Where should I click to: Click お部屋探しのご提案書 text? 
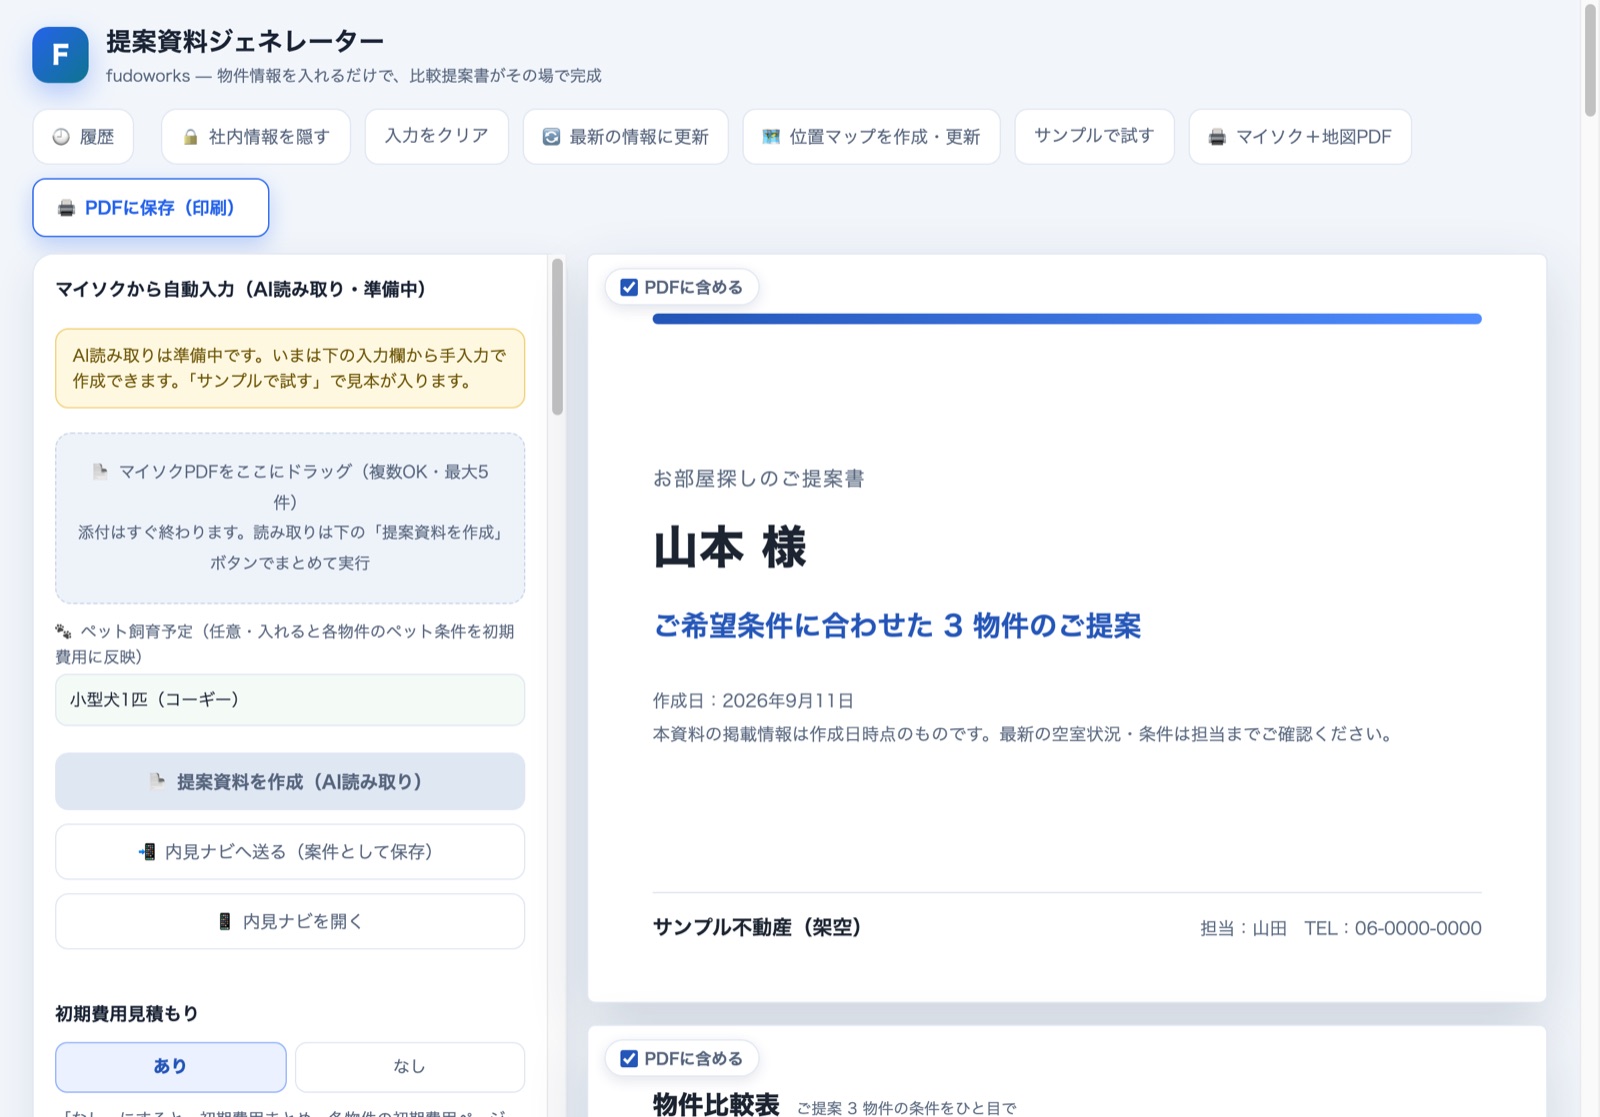759,479
